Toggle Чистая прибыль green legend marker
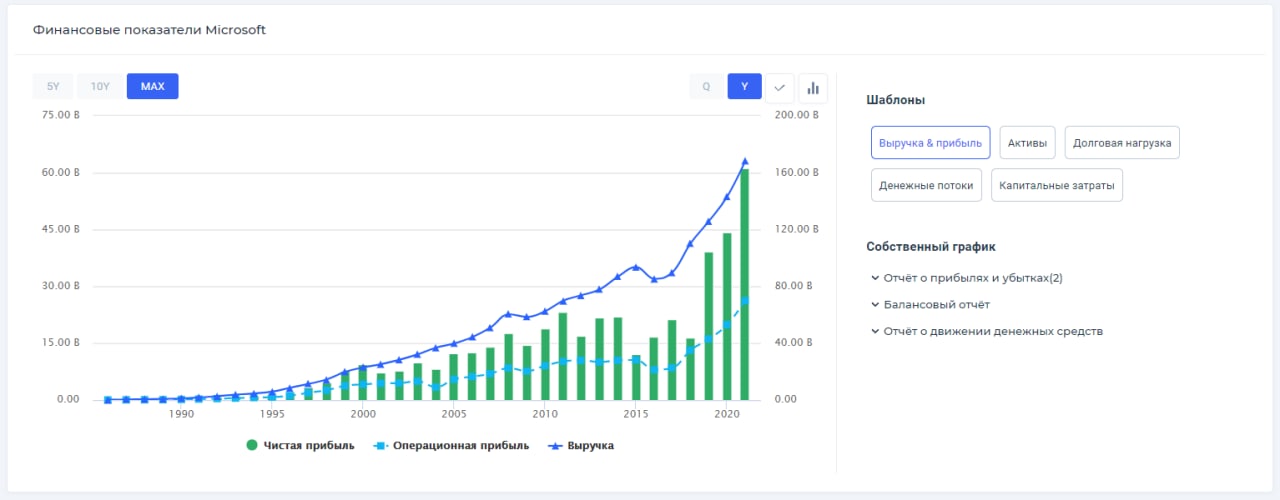1280x500 pixels. (x=252, y=445)
